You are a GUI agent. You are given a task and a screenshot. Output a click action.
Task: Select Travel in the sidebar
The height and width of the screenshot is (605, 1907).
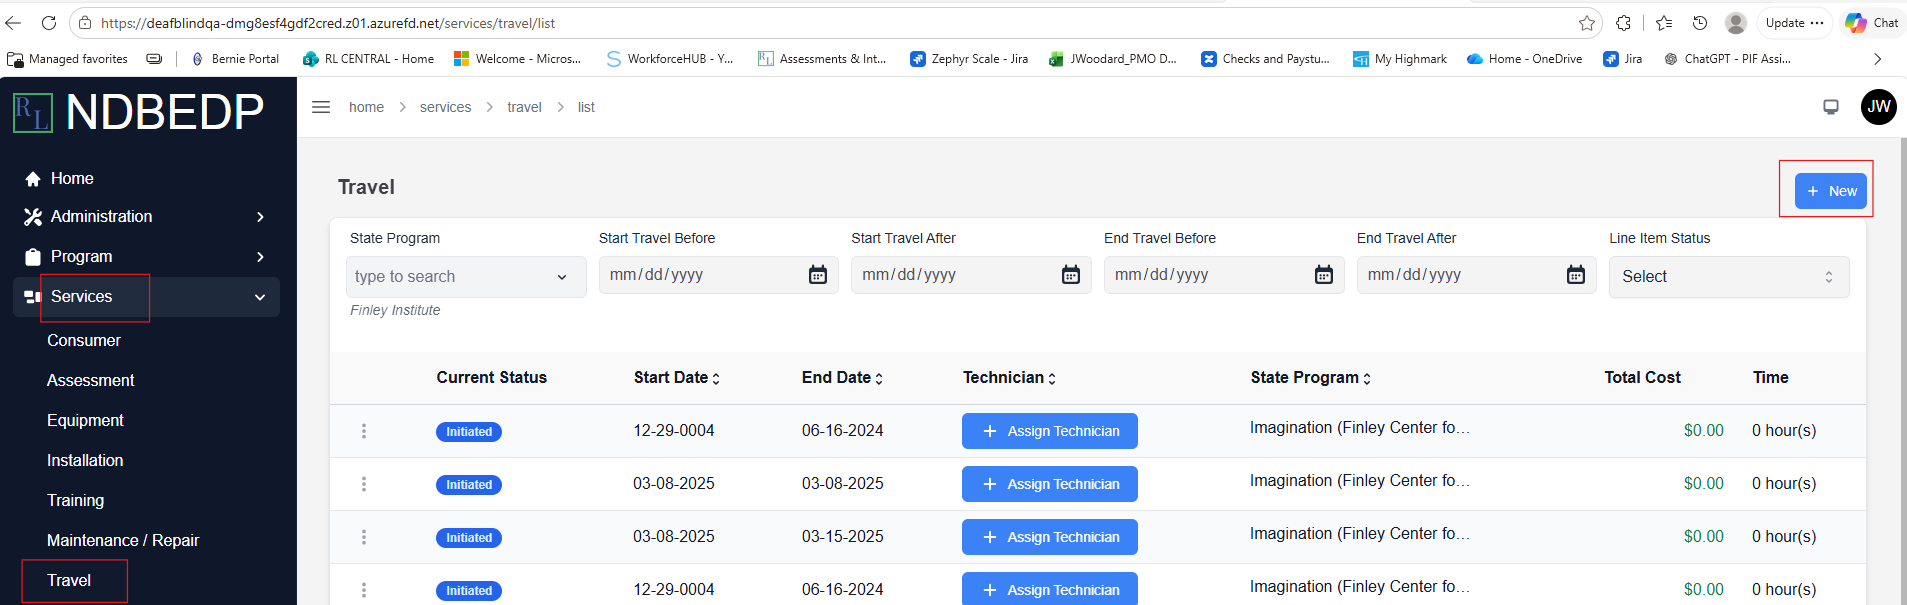click(69, 581)
